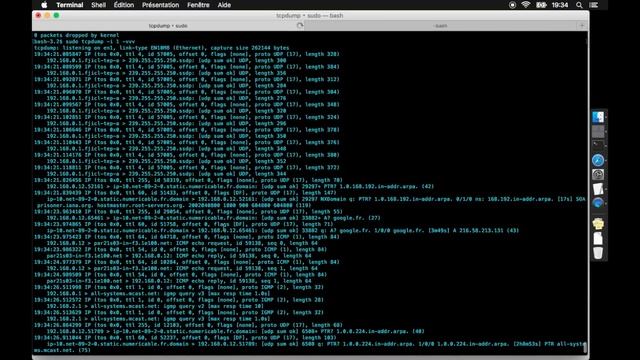
Task: Open the Édition menu
Action: tap(124, 5)
